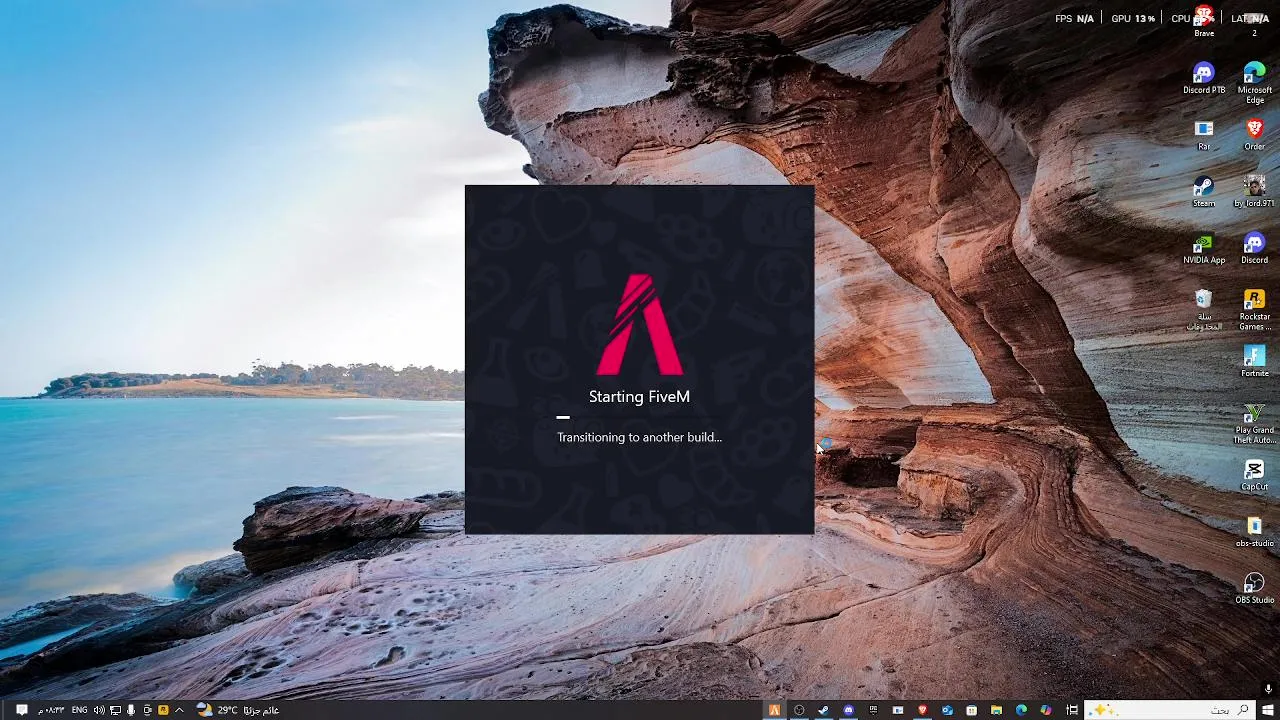Click the meet now camera tray icon
This screenshot has height=720, width=1280.
point(147,710)
